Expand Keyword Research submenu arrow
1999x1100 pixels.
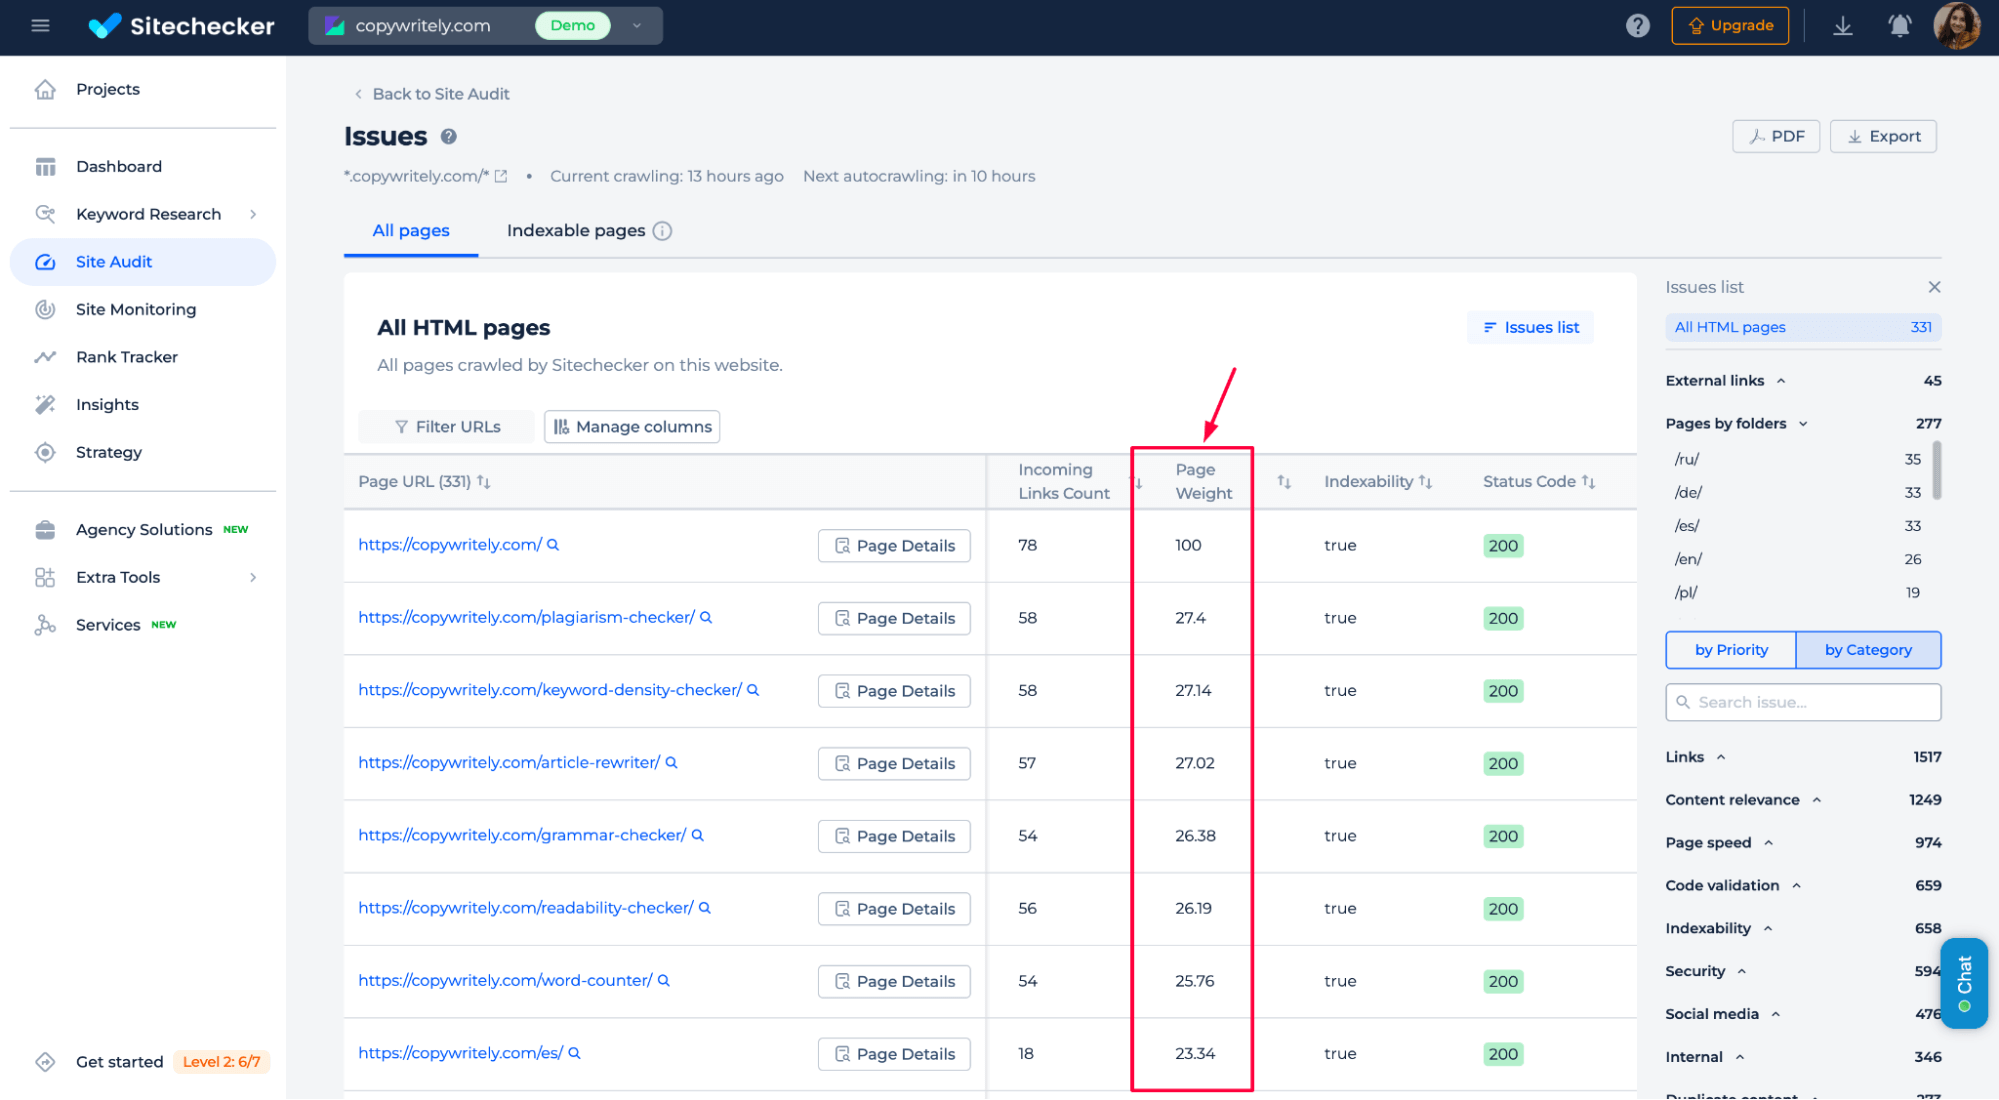click(253, 214)
